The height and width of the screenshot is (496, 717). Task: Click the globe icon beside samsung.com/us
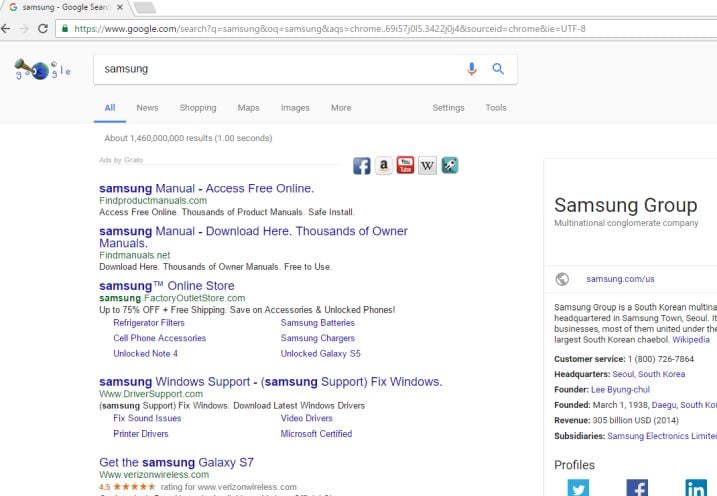pos(562,279)
